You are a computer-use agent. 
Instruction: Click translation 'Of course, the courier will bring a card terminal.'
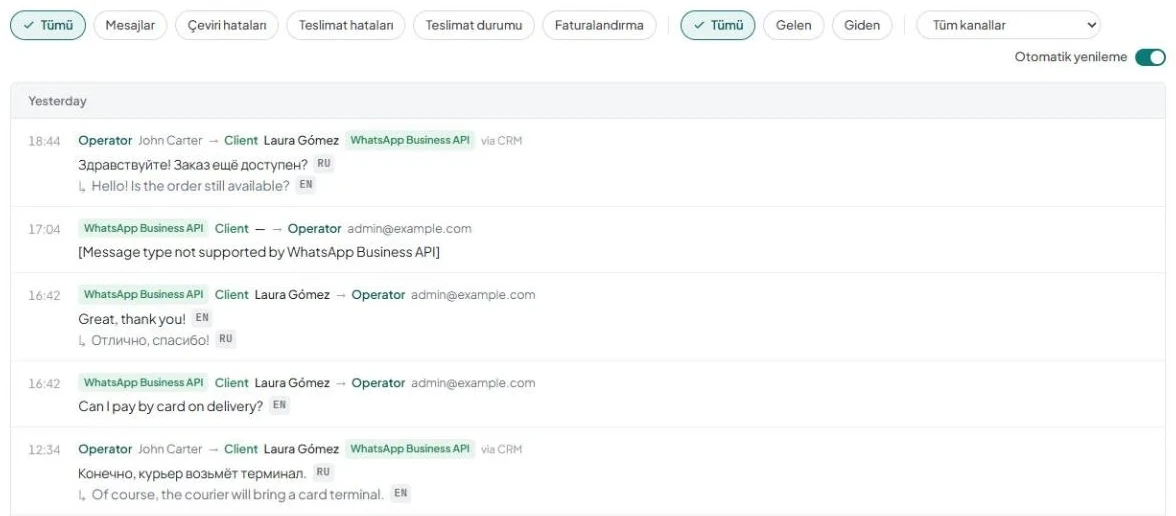pos(238,495)
